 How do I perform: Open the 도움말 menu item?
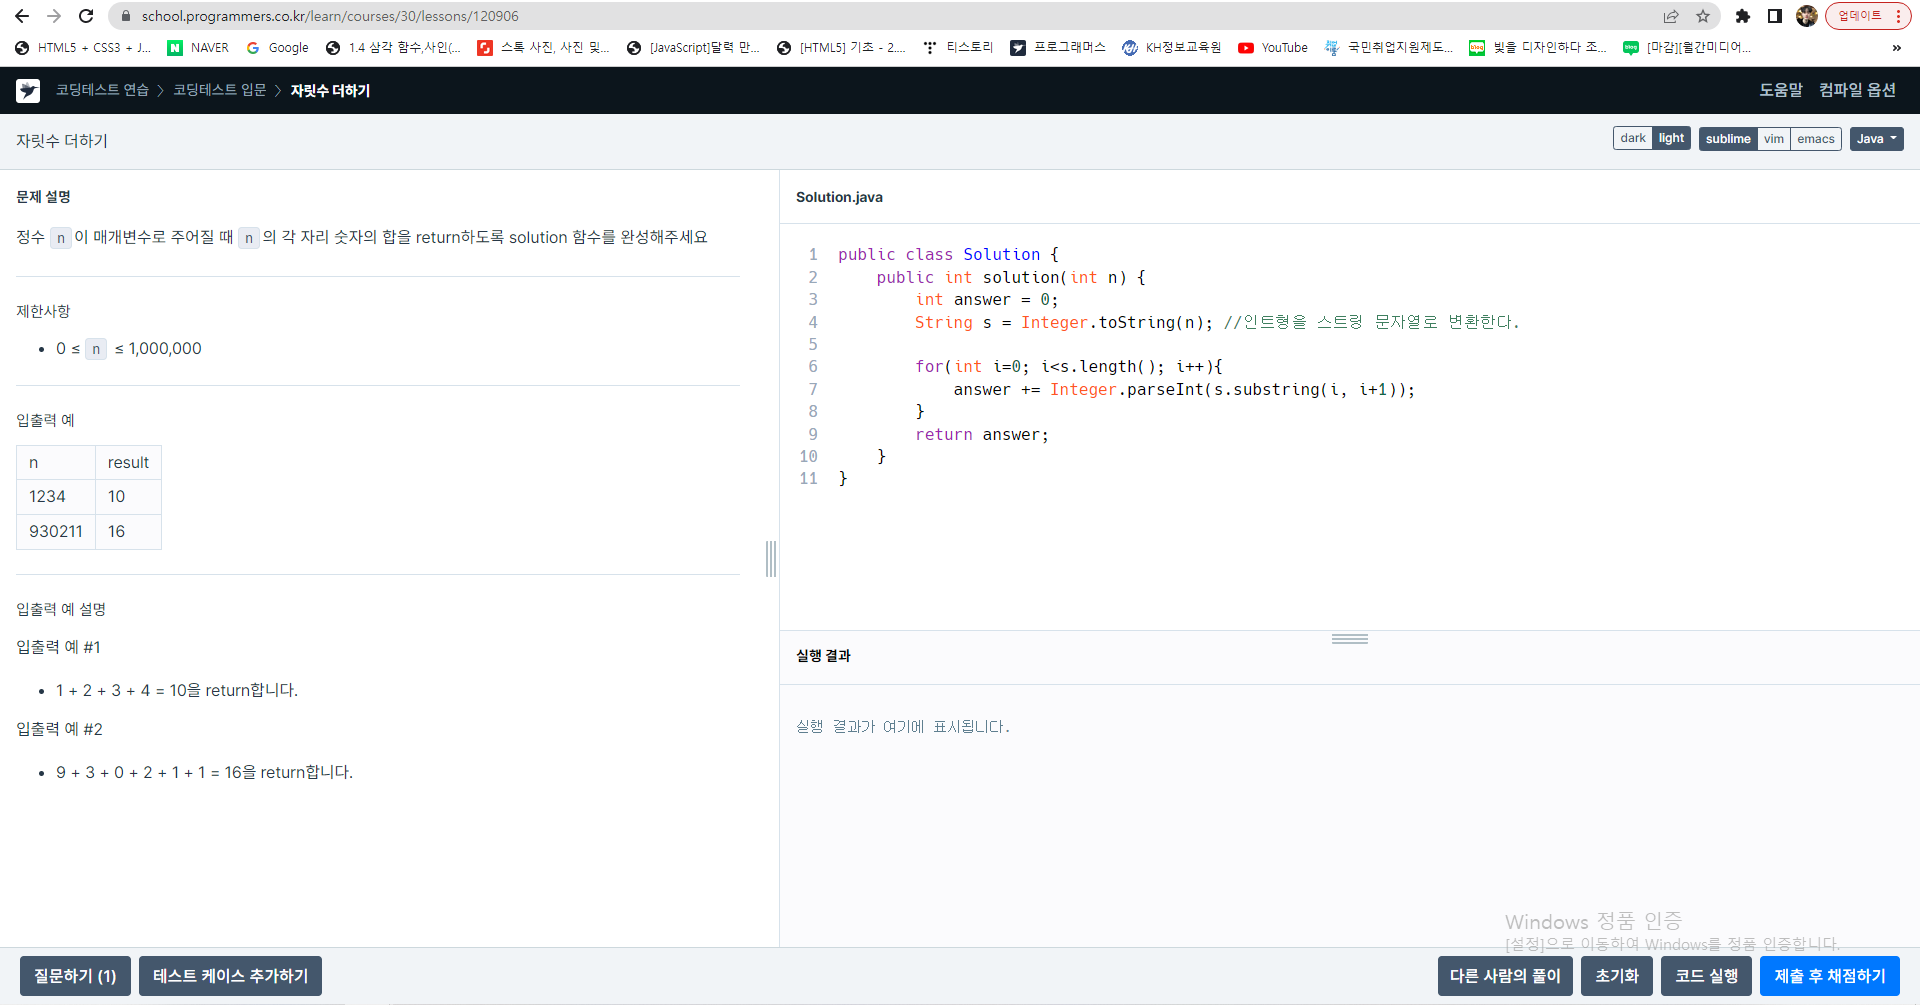1780,90
